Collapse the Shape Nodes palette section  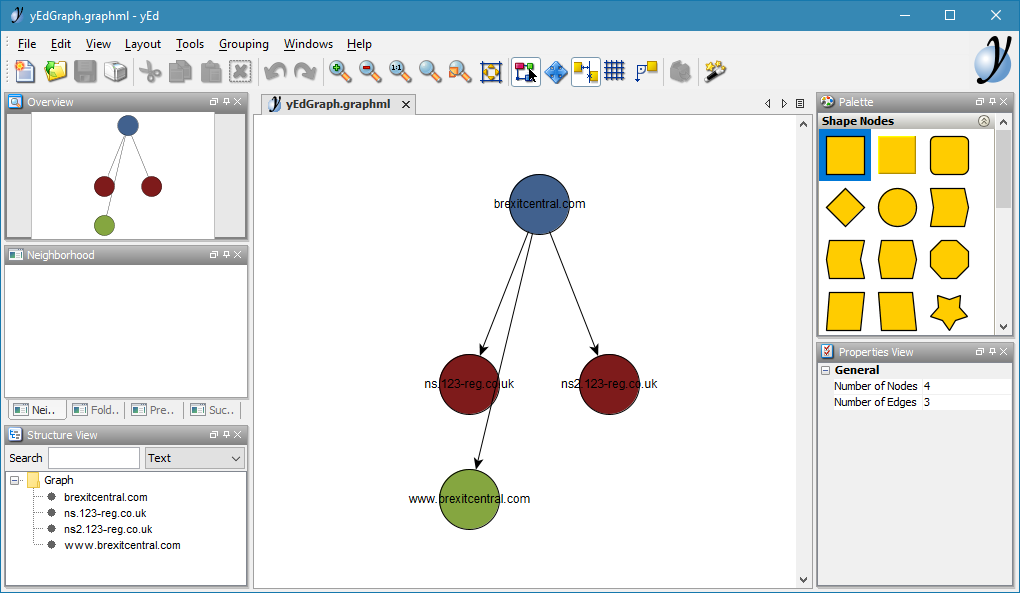(x=984, y=121)
